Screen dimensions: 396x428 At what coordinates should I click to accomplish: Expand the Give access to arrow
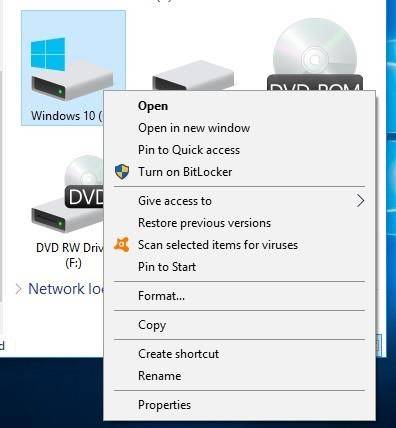(360, 201)
